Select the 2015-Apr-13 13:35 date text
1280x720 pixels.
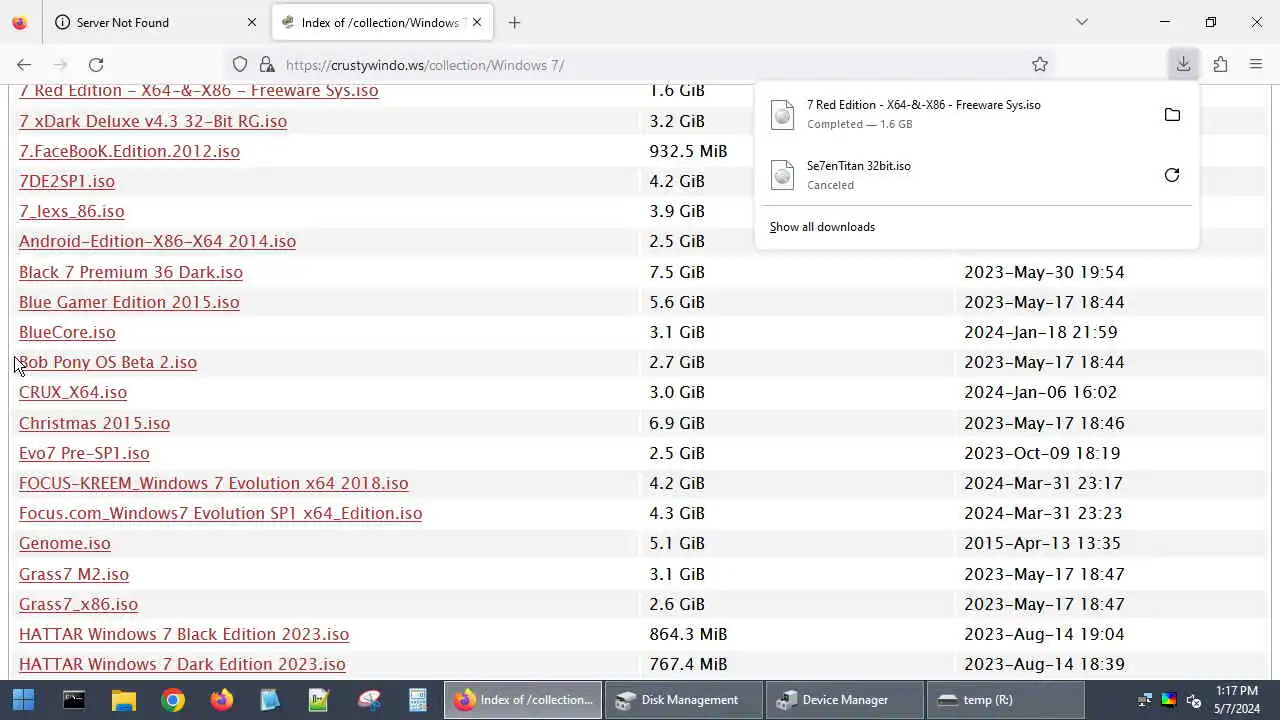[x=1042, y=543]
